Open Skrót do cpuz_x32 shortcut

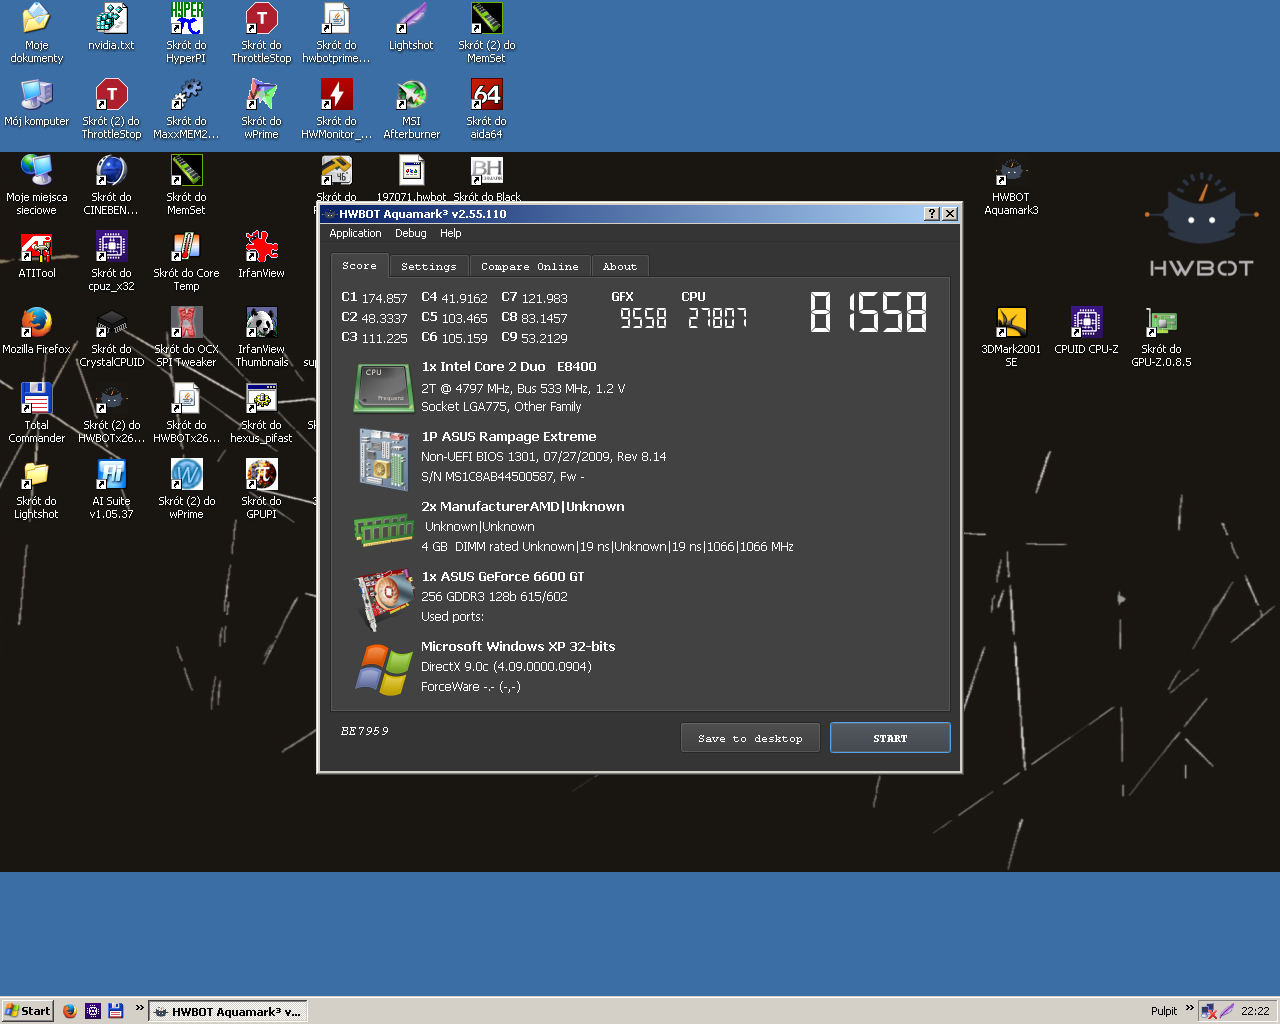click(111, 261)
